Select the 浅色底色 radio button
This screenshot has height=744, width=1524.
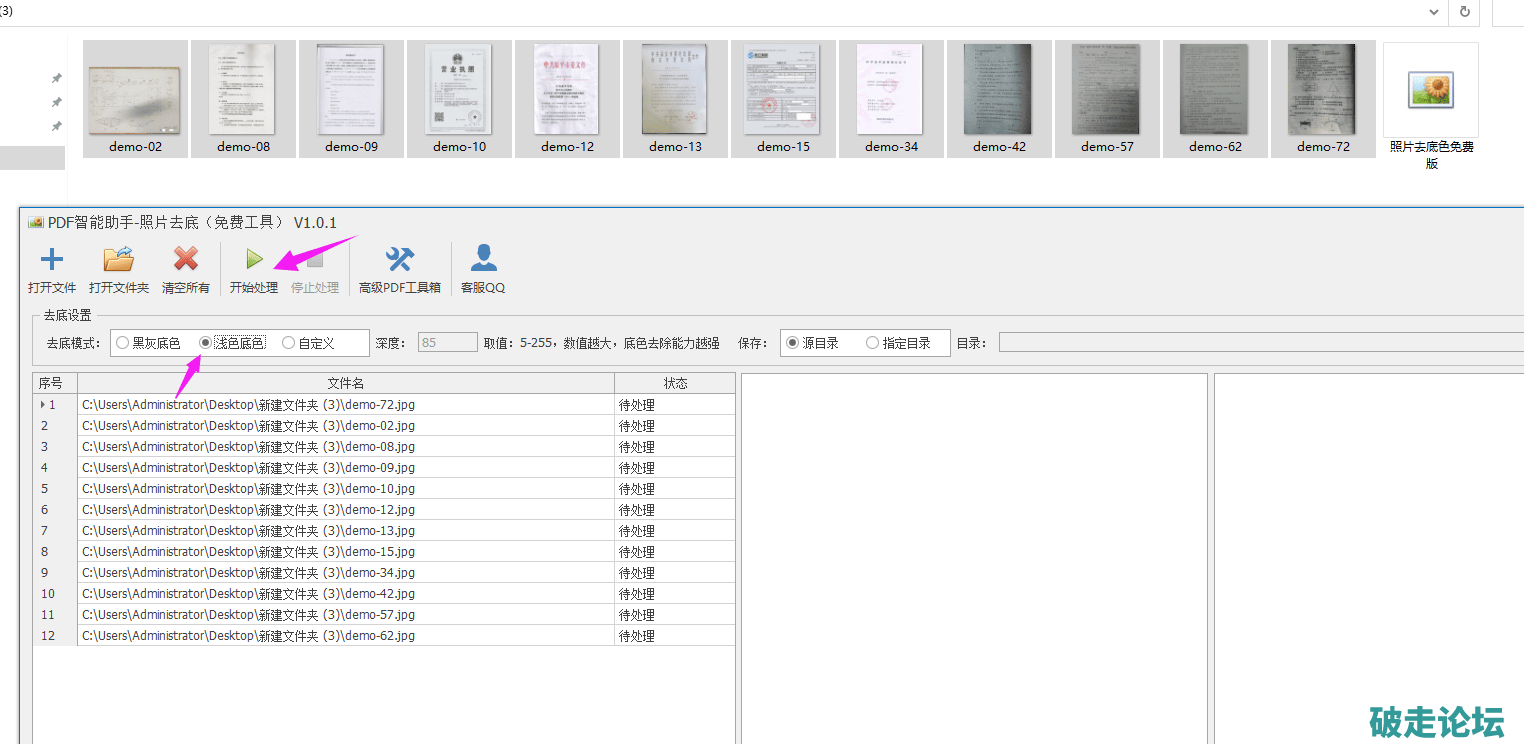click(206, 343)
